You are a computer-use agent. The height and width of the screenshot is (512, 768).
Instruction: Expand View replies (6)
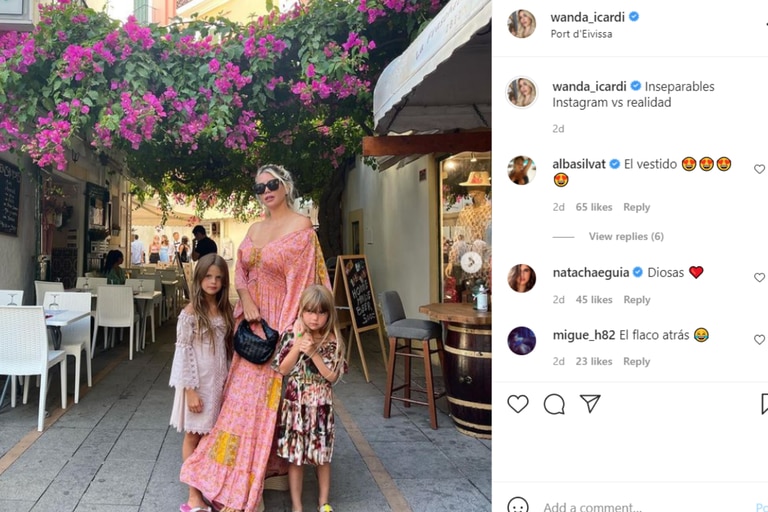[x=626, y=237]
